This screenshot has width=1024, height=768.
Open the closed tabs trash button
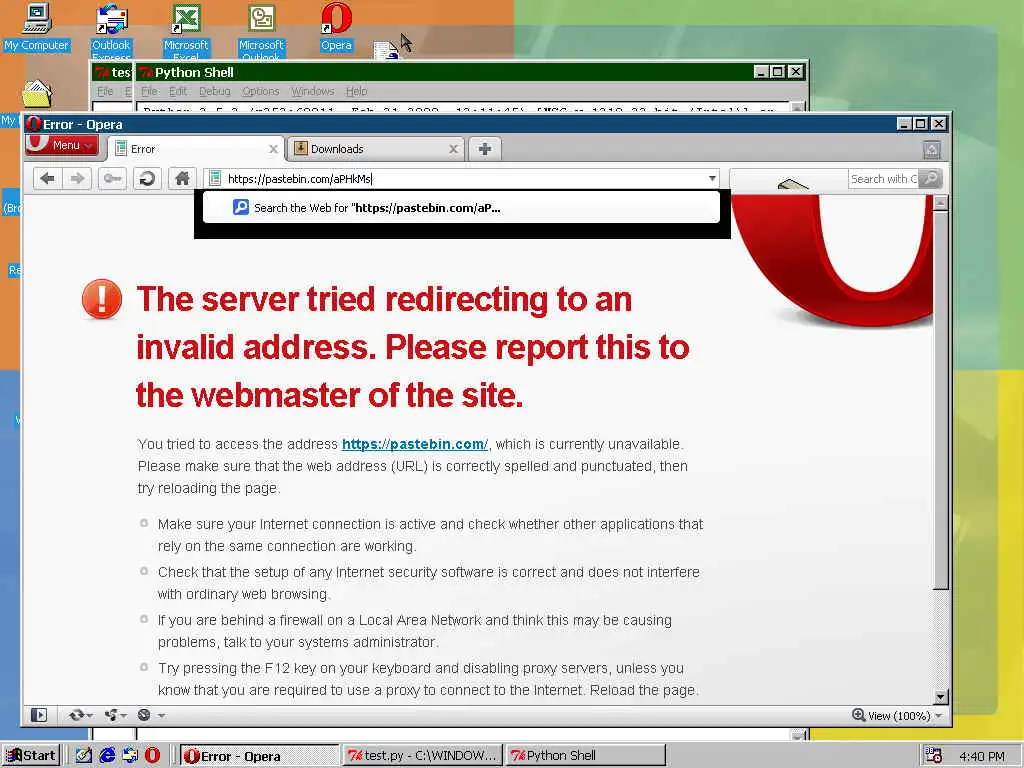(932, 150)
